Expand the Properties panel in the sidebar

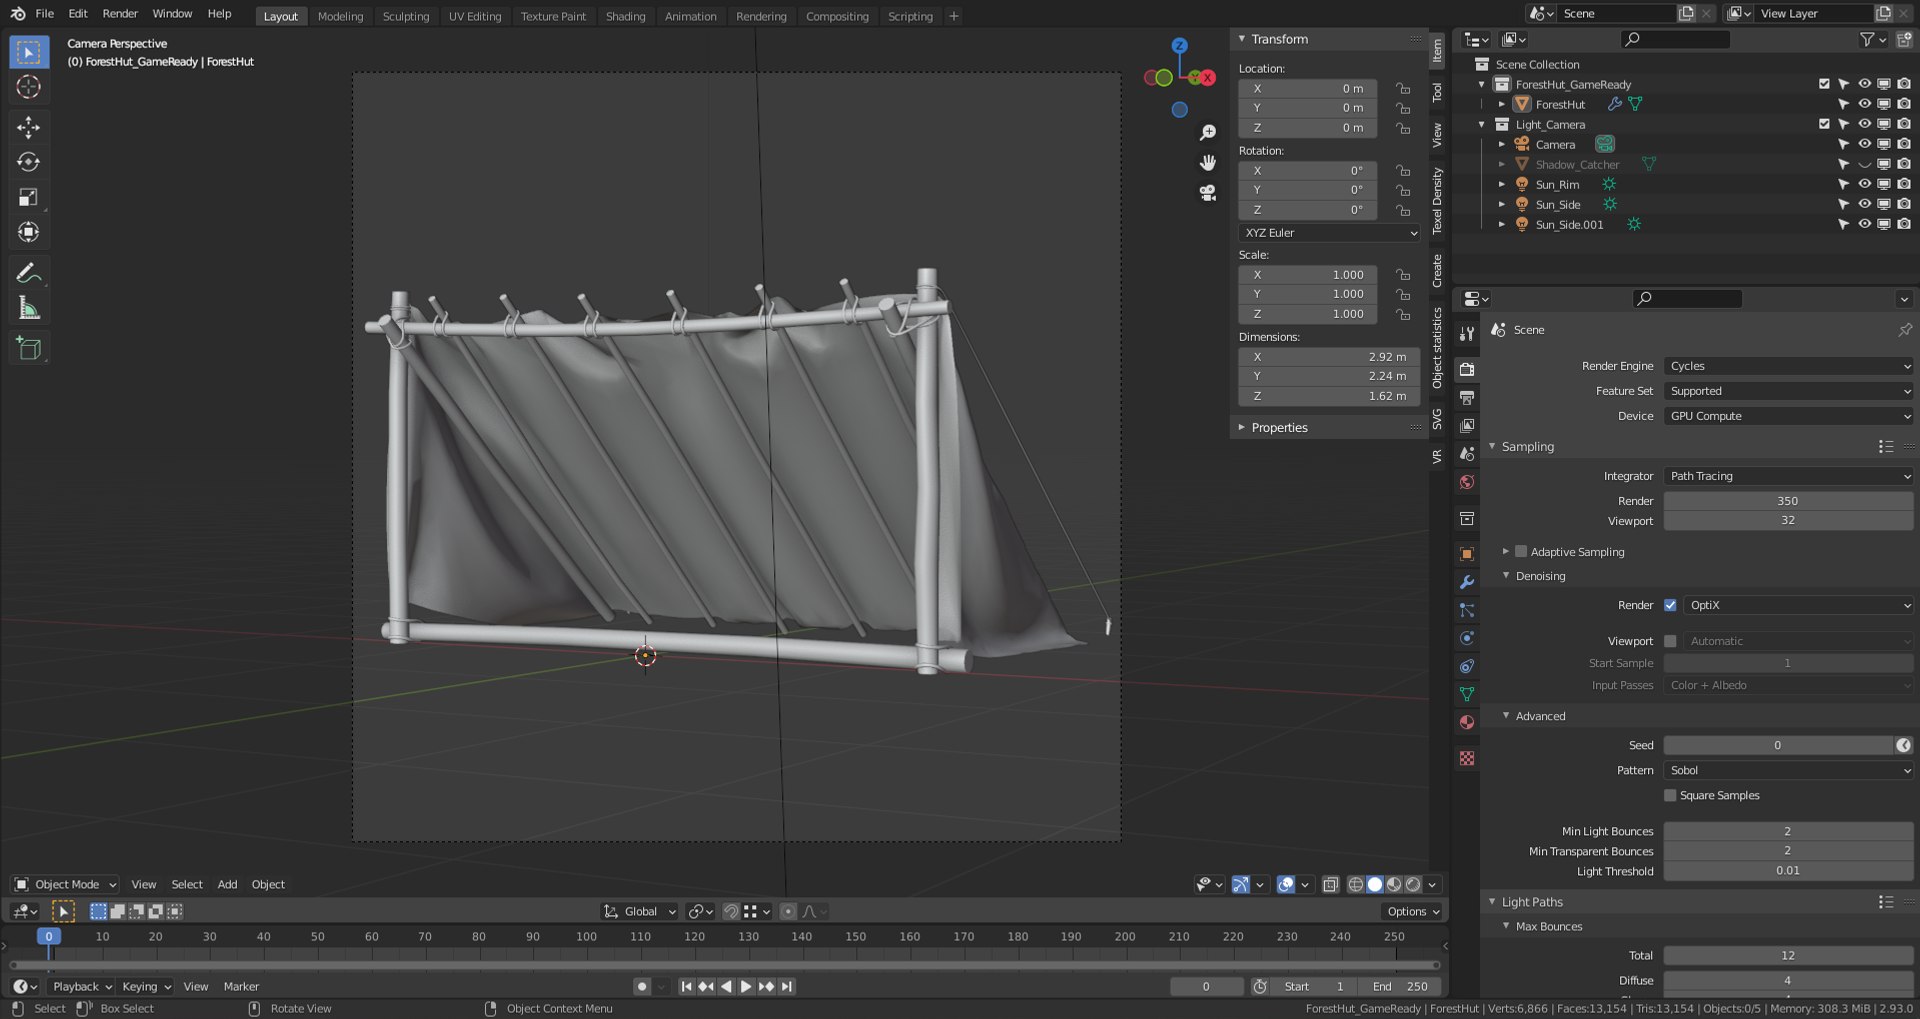pos(1279,428)
